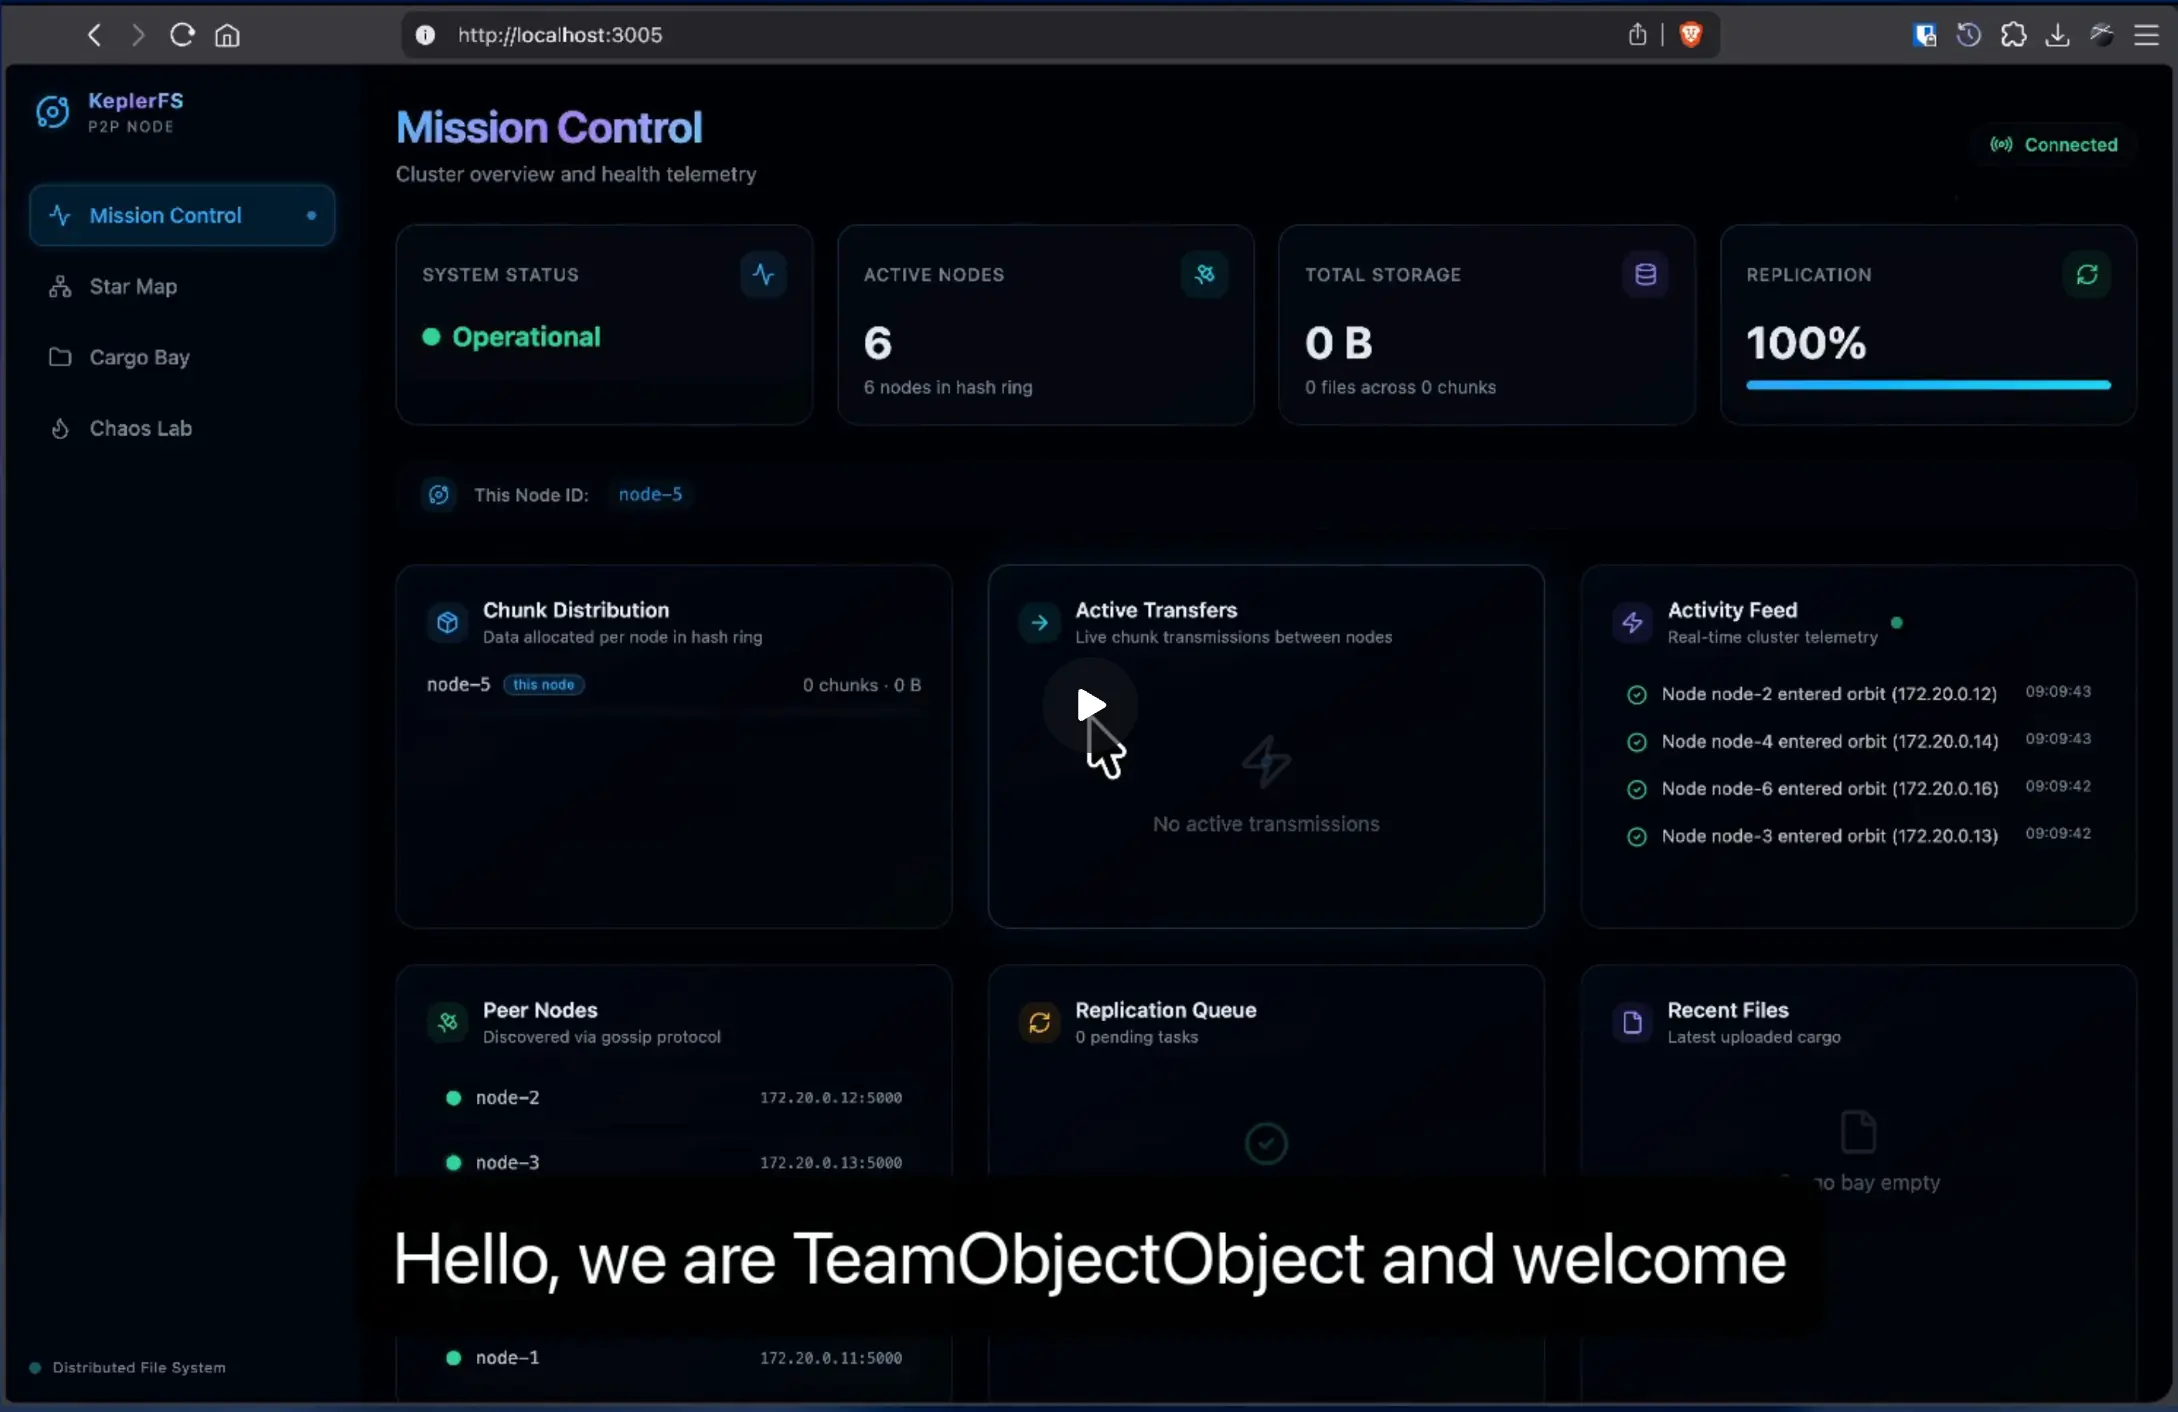
Task: Reload the page in the browser
Action: pos(182,35)
